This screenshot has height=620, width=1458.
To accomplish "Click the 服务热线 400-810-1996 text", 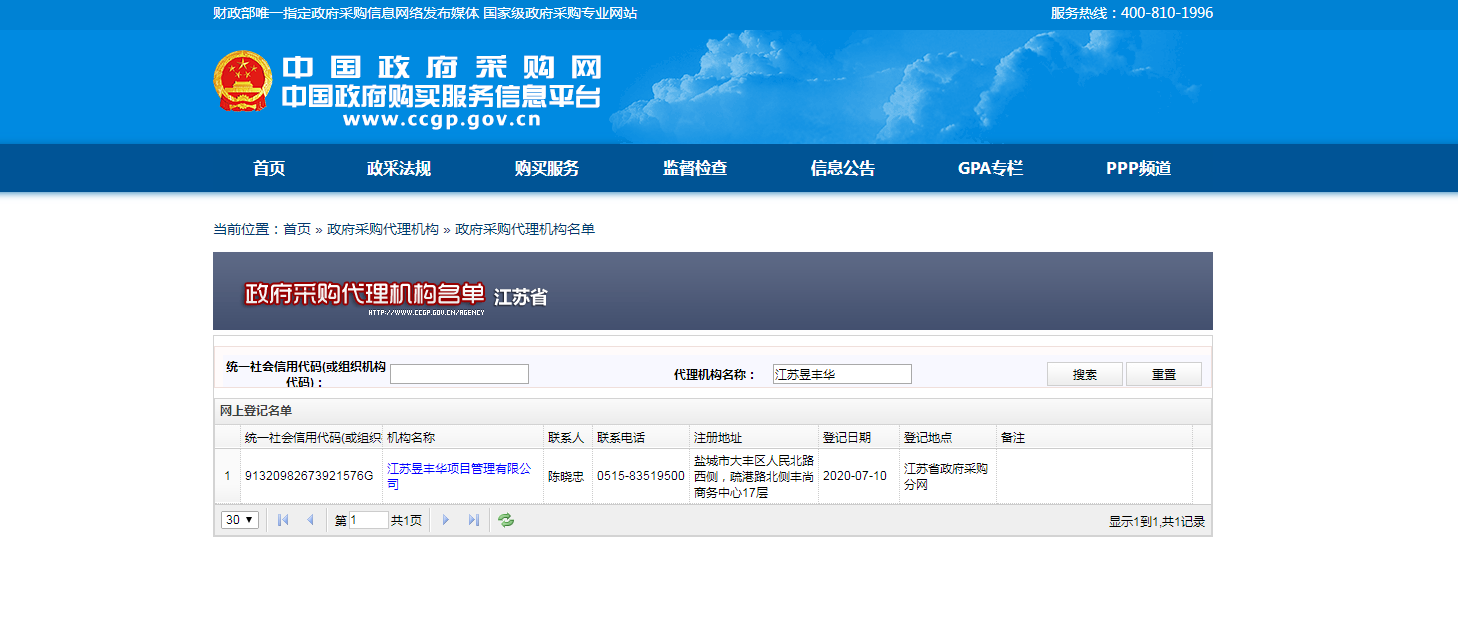I will pyautogui.click(x=1132, y=13).
